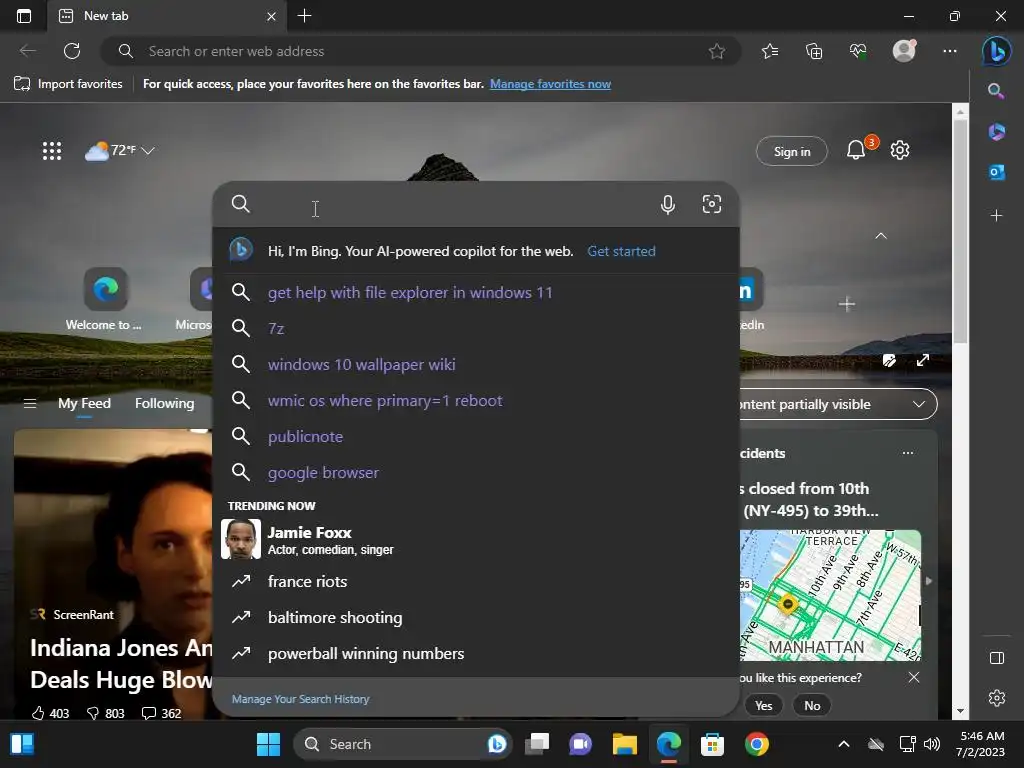The height and width of the screenshot is (768, 1024).
Task: Select the '7z' search suggestion
Action: [x=477, y=328]
